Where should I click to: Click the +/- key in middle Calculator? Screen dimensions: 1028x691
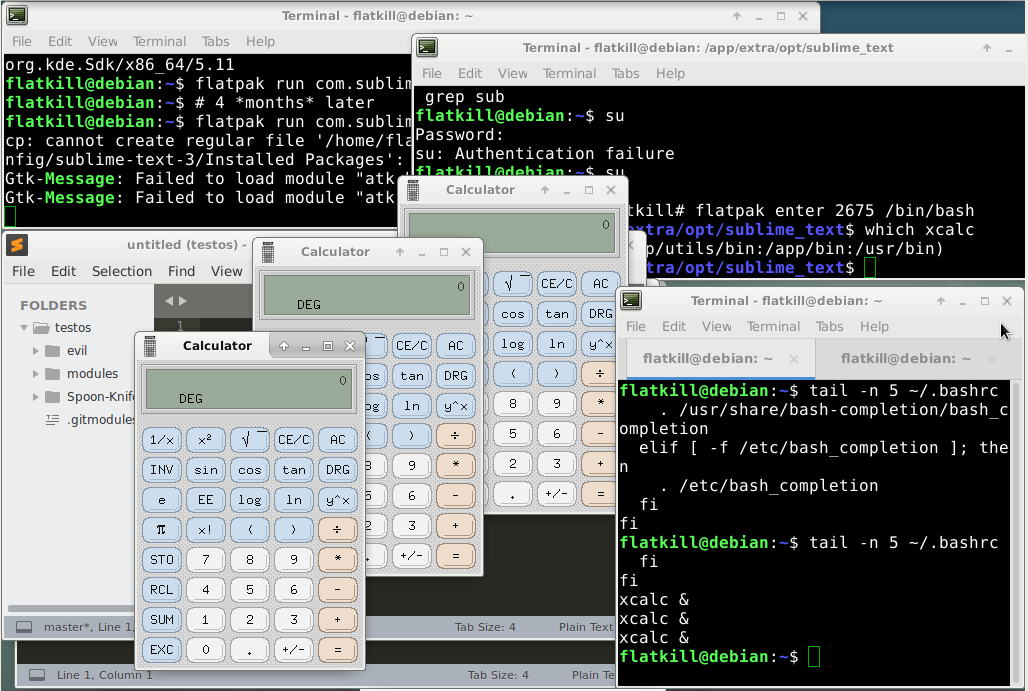point(411,556)
